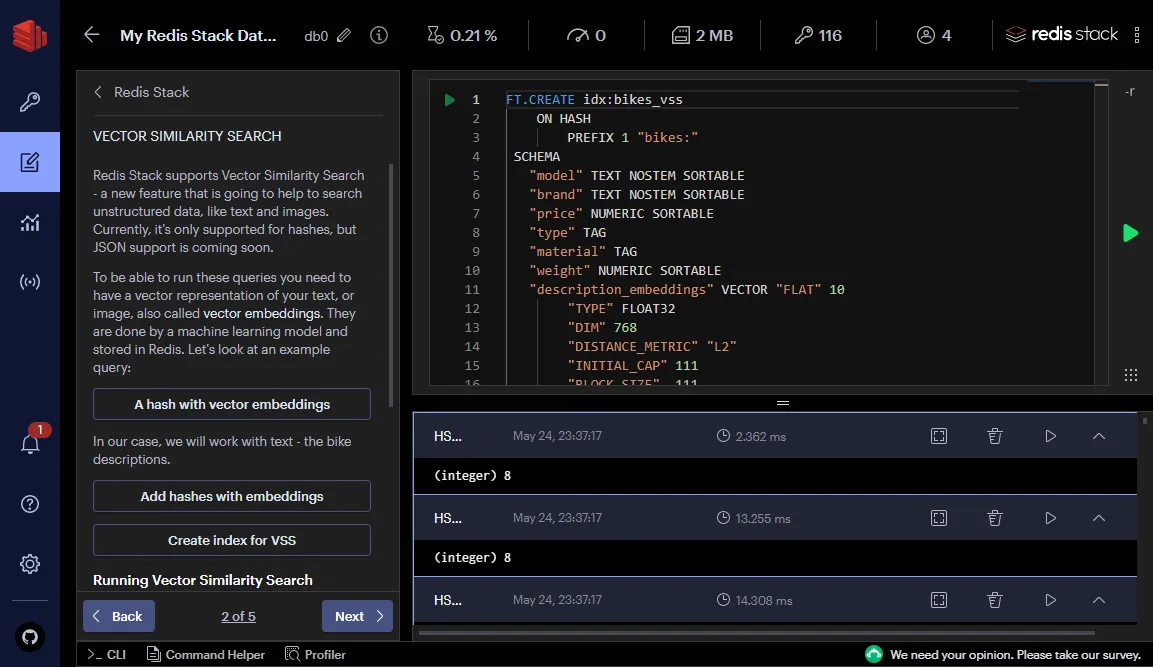Open notifications bell with badge

pyautogui.click(x=30, y=444)
